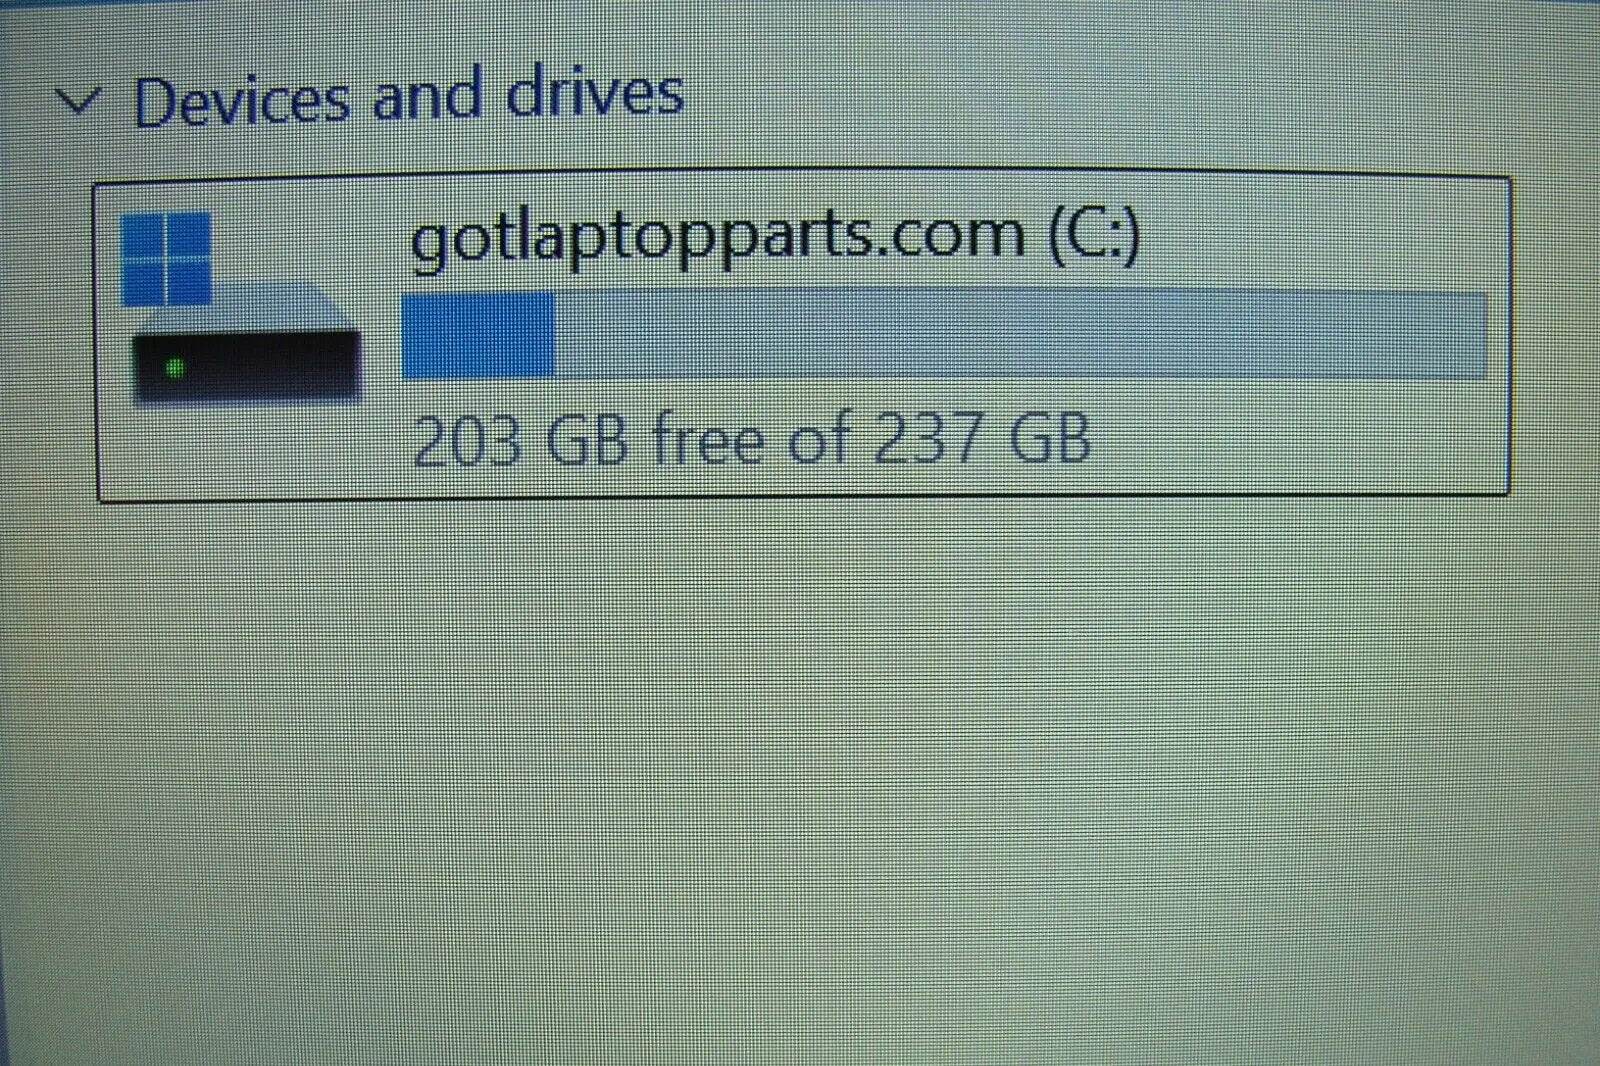Click the 203 GB free of 237 GB text

(751, 439)
